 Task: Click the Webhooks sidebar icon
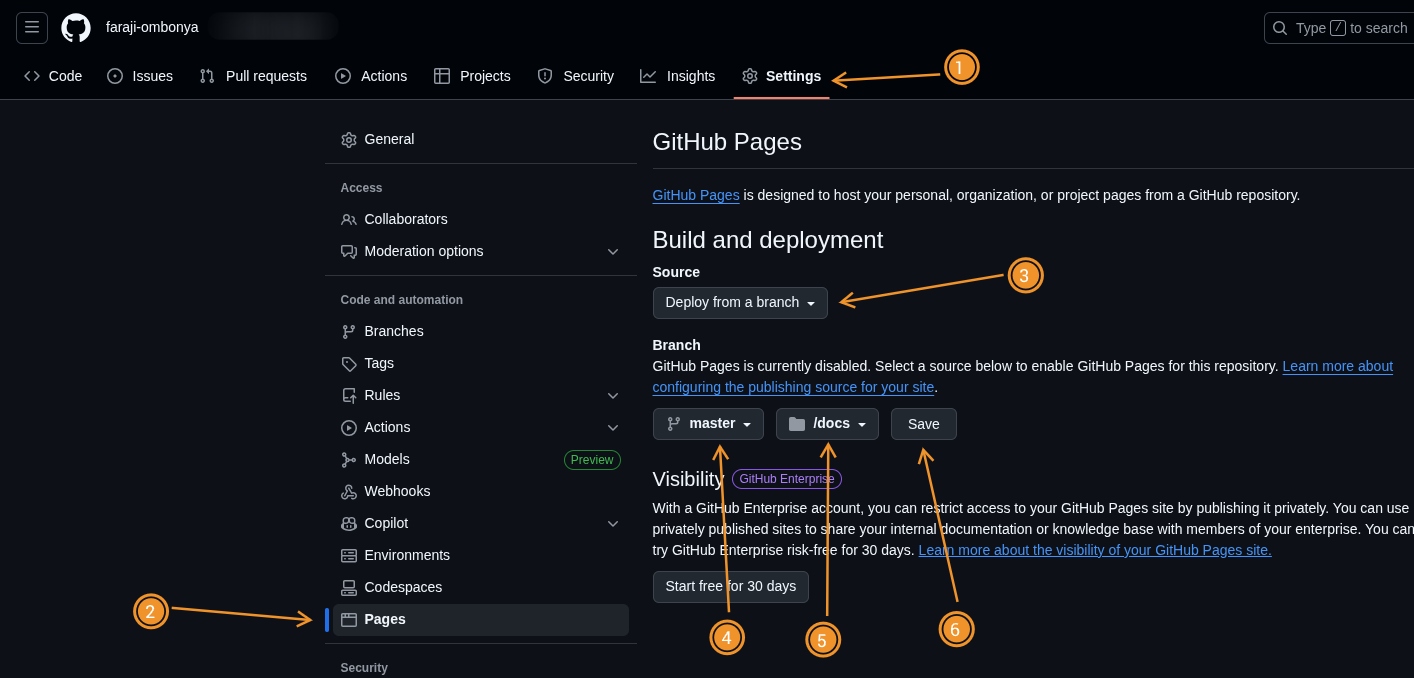tap(349, 492)
